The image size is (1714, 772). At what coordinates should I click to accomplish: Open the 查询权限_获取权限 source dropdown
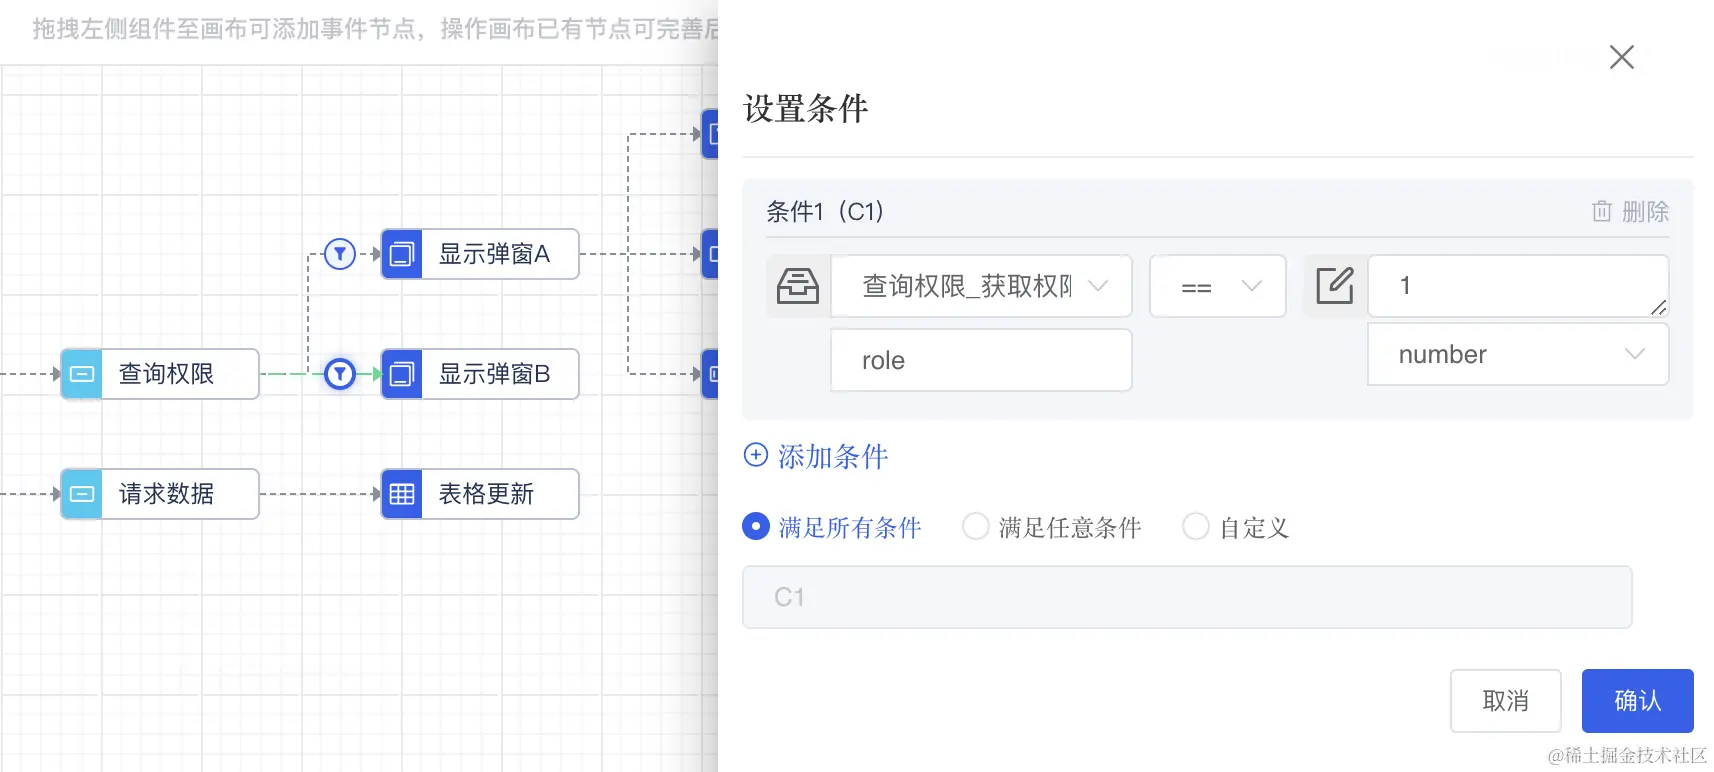point(981,286)
